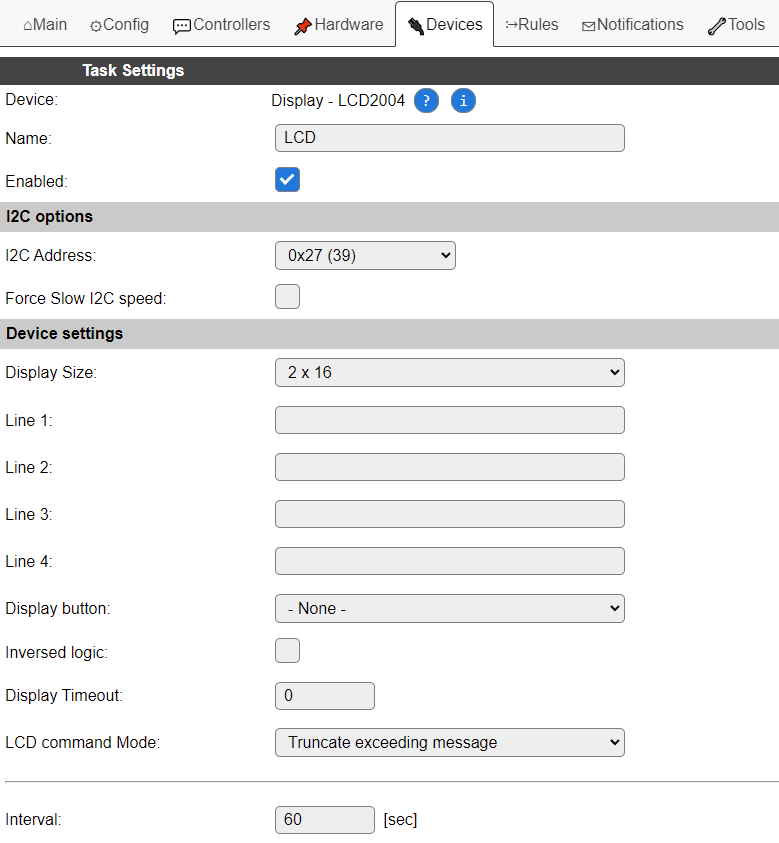Open the Notifications tab
779x843 pixels.
coord(632,24)
